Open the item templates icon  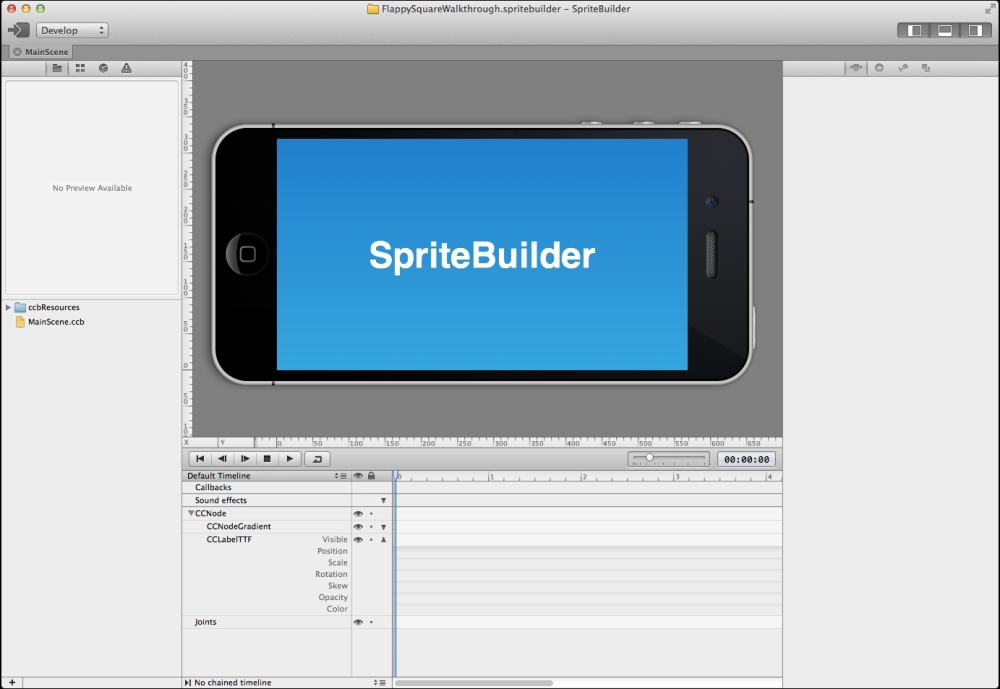pyautogui.click(x=926, y=68)
